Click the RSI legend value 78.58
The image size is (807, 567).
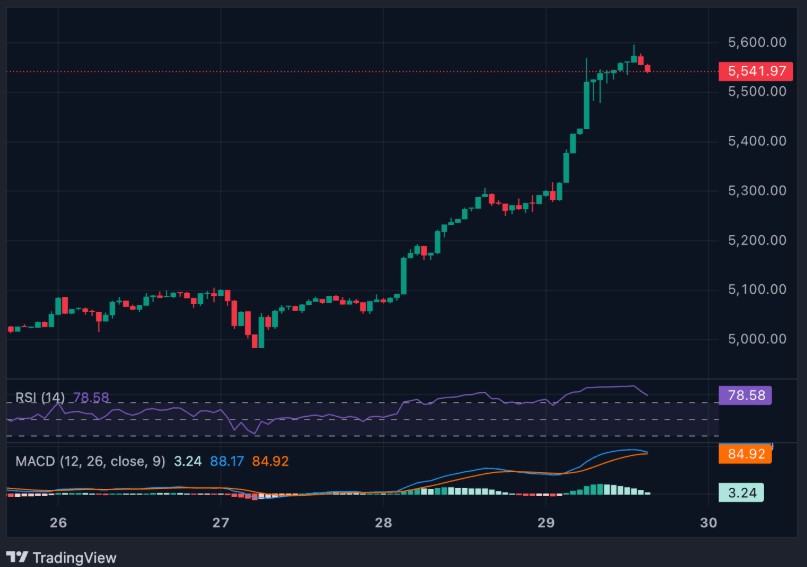(91, 397)
